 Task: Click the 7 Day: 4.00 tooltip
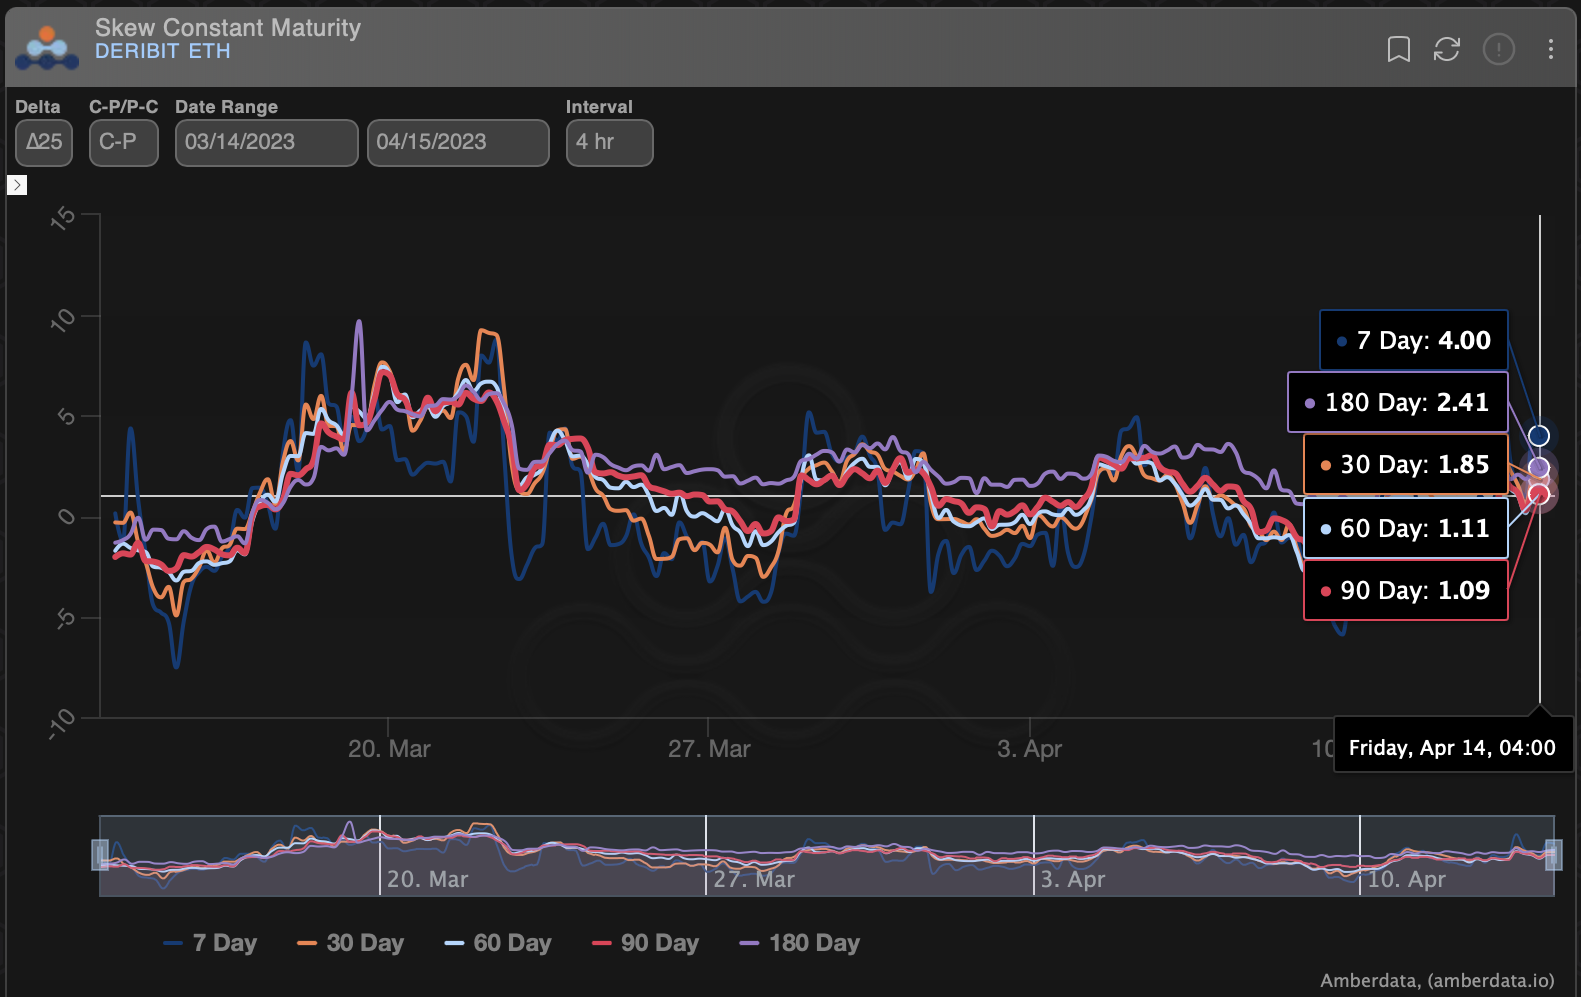pos(1414,340)
